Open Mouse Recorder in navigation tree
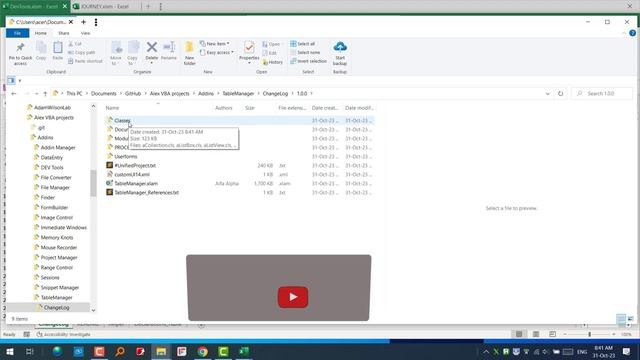The height and width of the screenshot is (360, 640). coord(59,247)
